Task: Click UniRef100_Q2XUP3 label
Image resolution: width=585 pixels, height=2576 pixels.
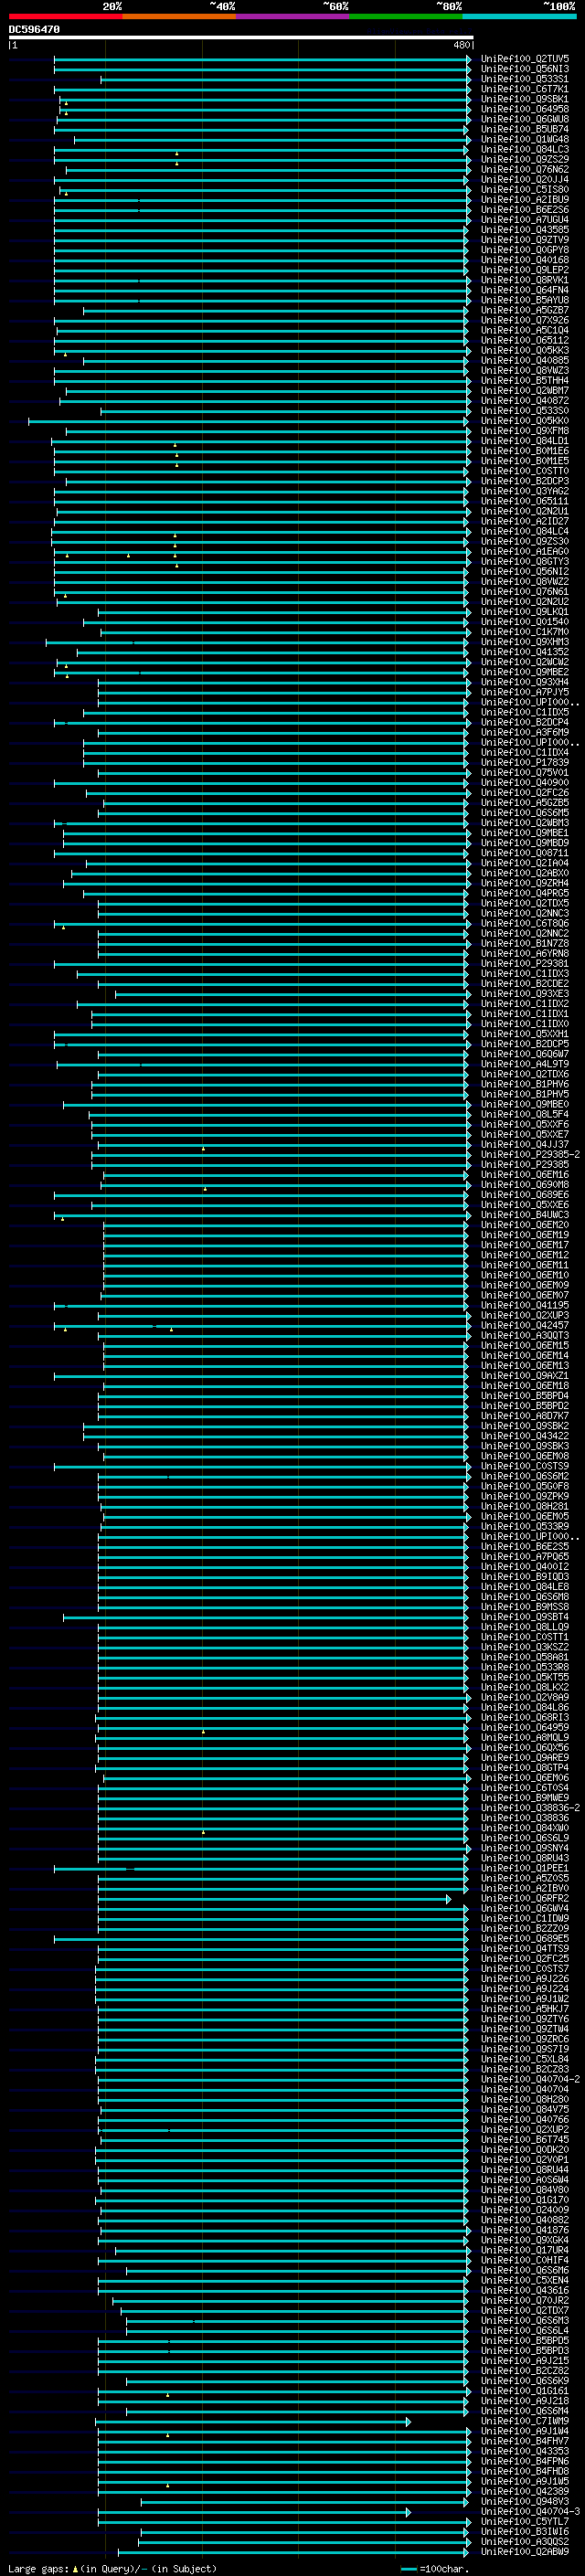Action: [524, 1315]
